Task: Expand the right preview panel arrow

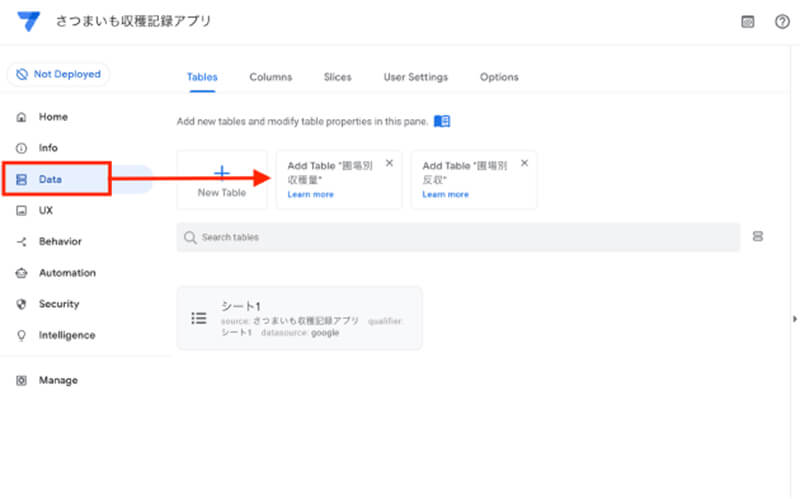Action: pos(794,318)
